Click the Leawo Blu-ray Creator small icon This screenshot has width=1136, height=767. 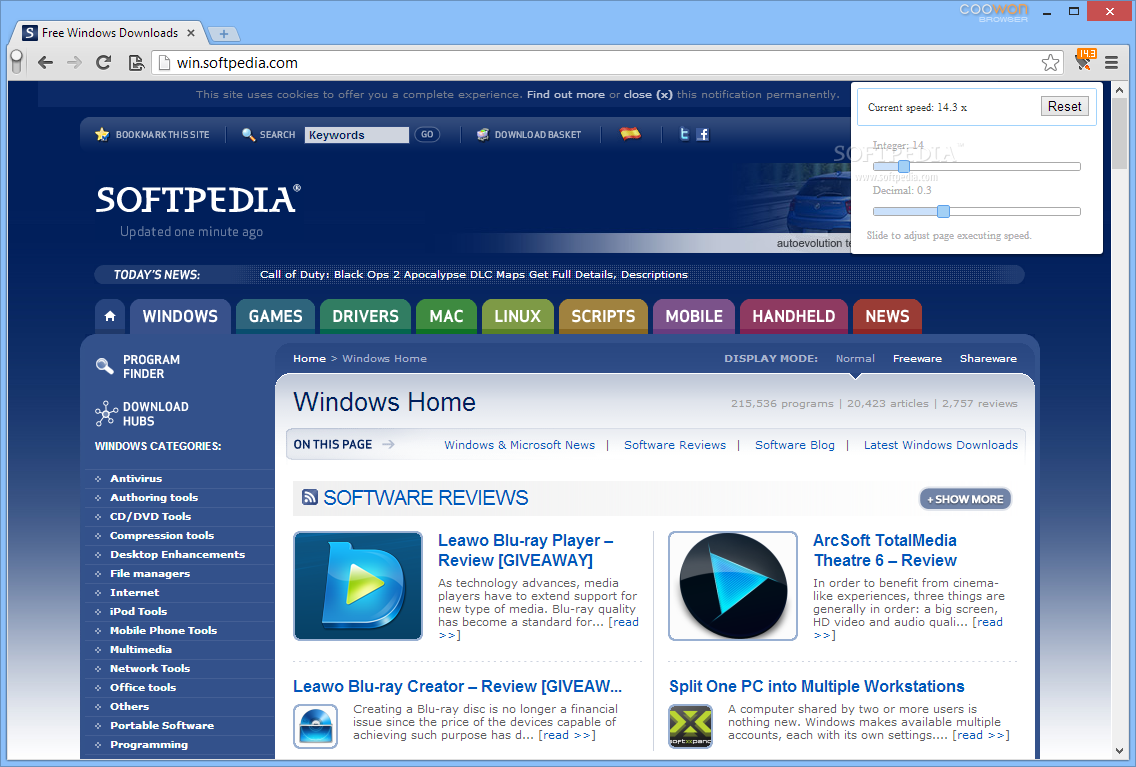316,726
